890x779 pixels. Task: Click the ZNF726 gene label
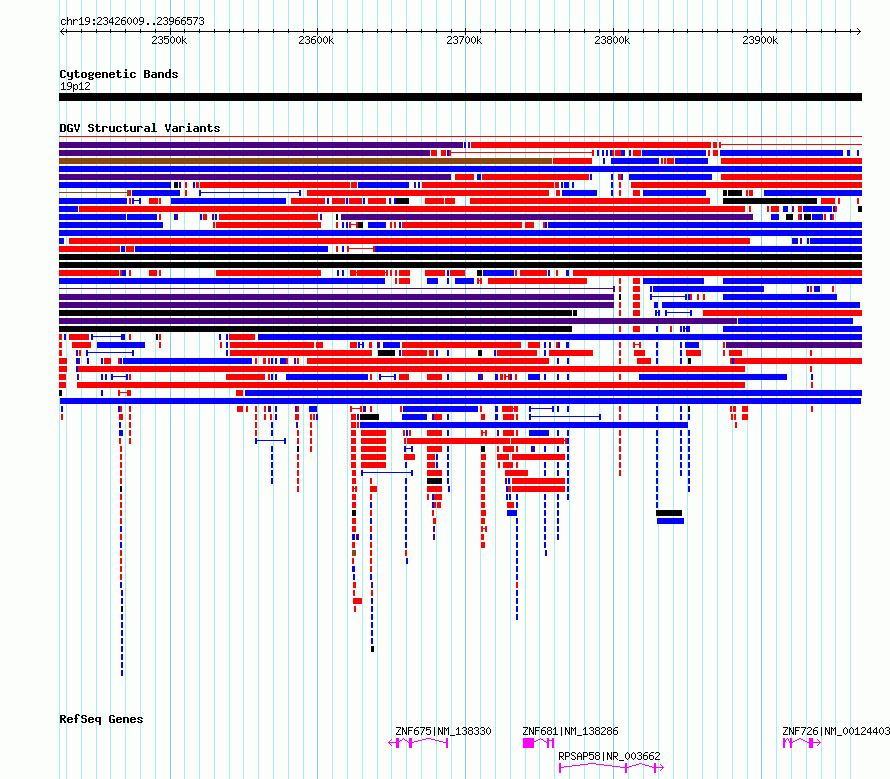[836, 731]
